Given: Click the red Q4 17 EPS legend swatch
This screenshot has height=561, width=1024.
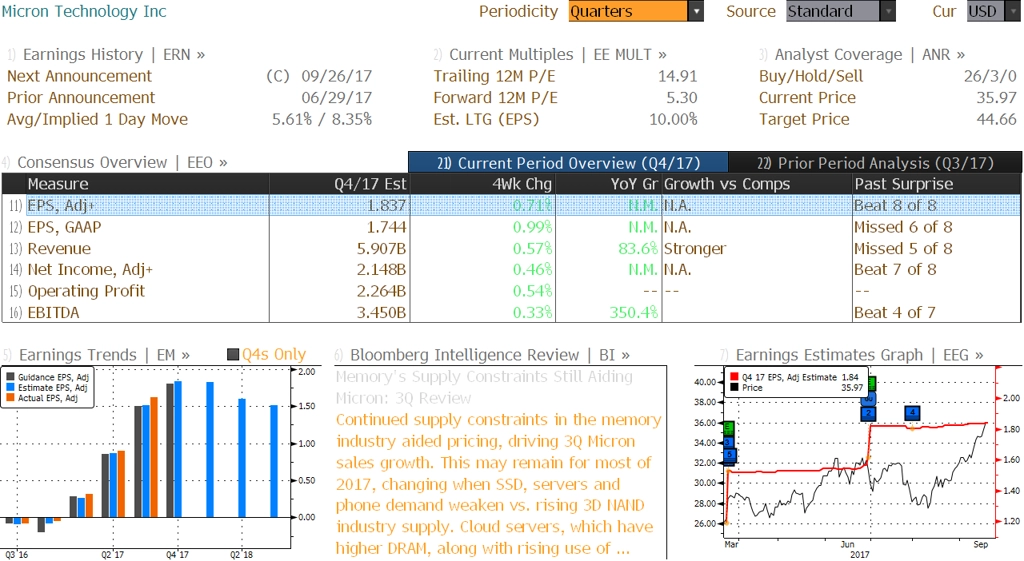Looking at the screenshot, I should (x=735, y=377).
